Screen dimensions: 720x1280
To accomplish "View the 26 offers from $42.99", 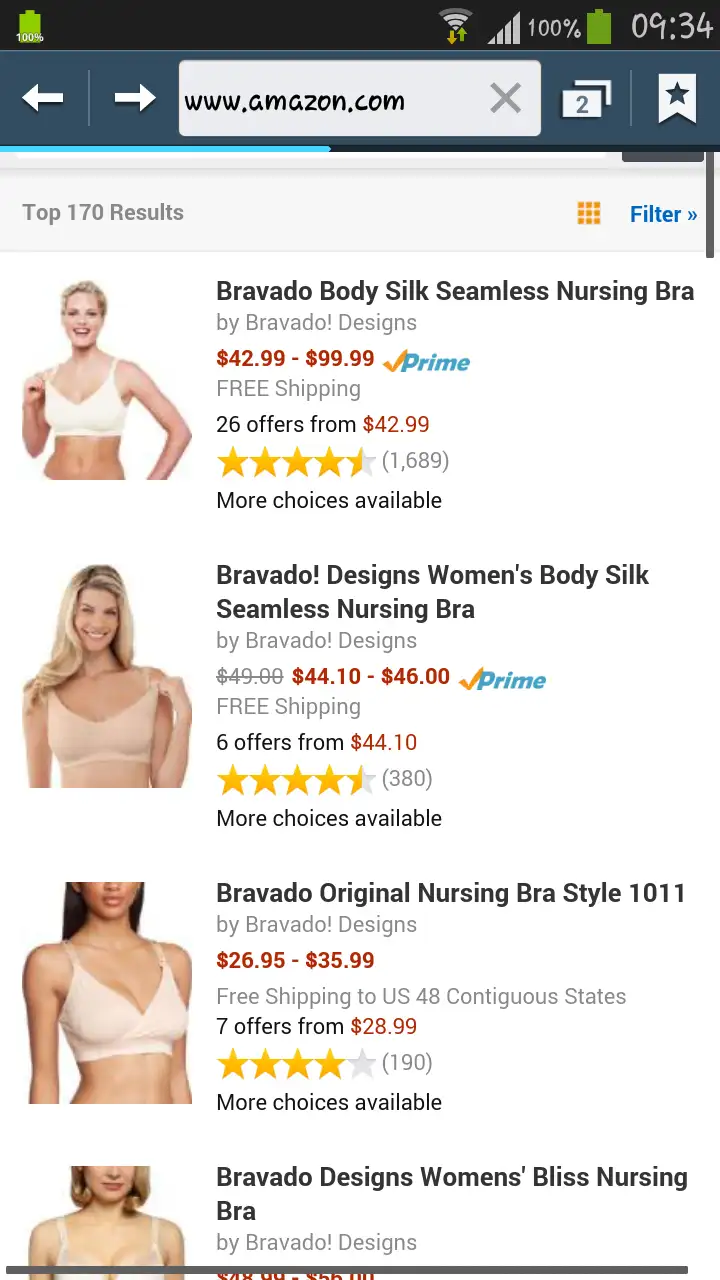I will coord(323,424).
